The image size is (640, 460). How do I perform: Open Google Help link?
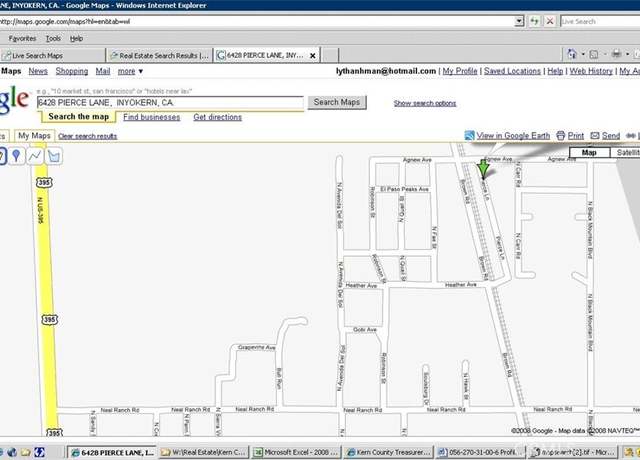555,71
